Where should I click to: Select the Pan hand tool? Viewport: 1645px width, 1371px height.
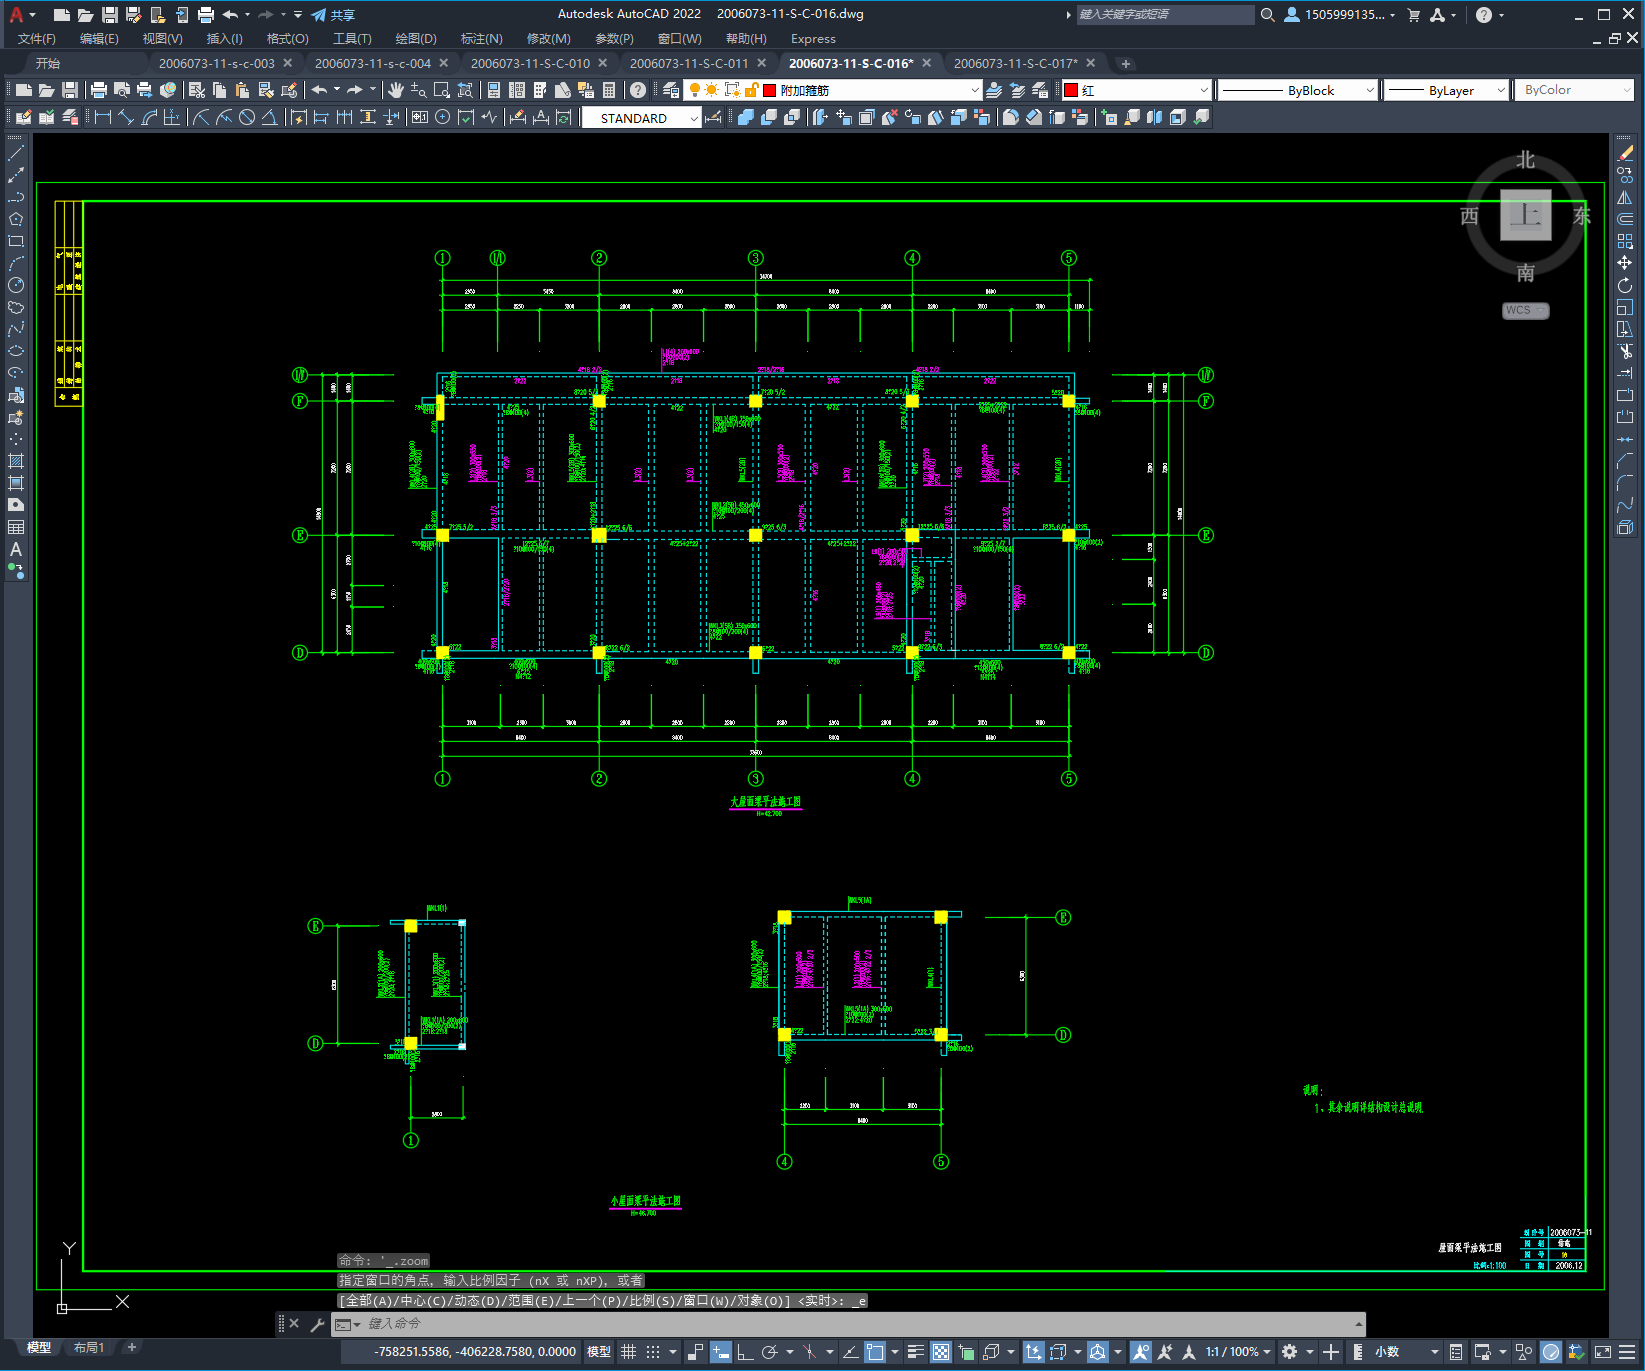(396, 90)
